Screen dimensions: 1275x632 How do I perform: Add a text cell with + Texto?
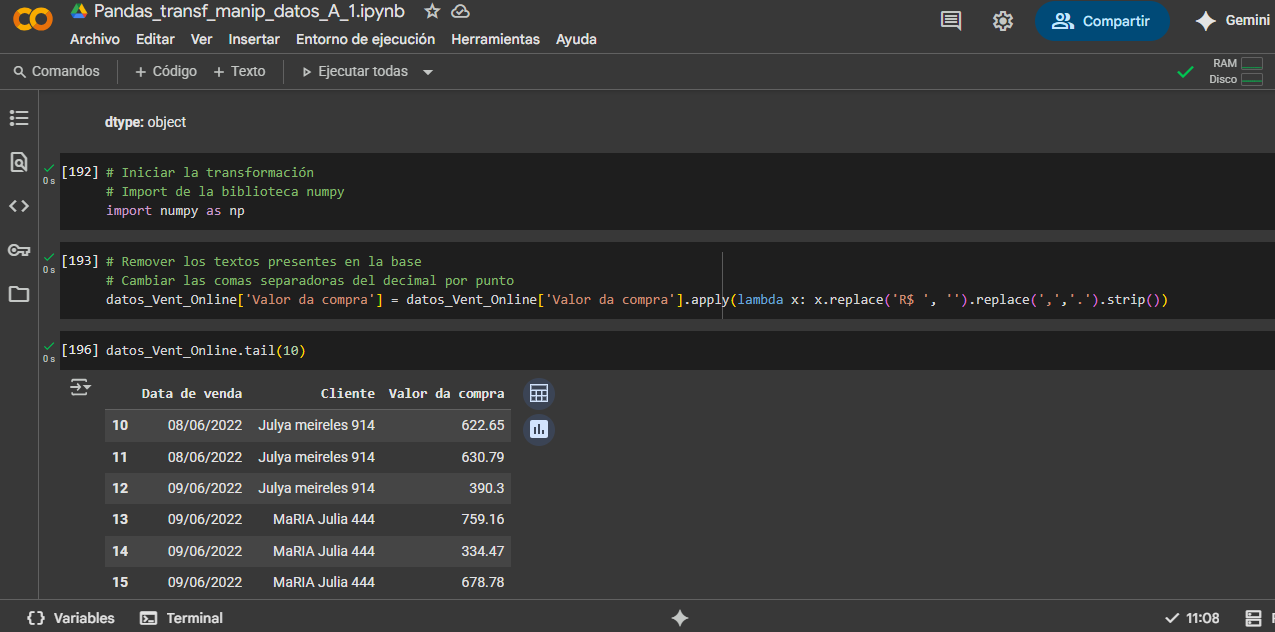[239, 72]
